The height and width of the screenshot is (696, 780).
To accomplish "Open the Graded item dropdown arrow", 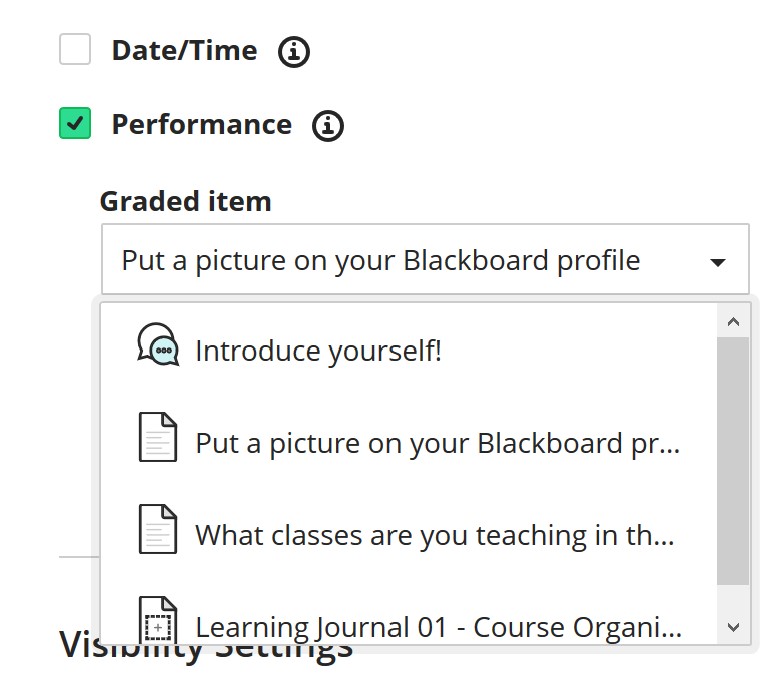I will tap(717, 262).
